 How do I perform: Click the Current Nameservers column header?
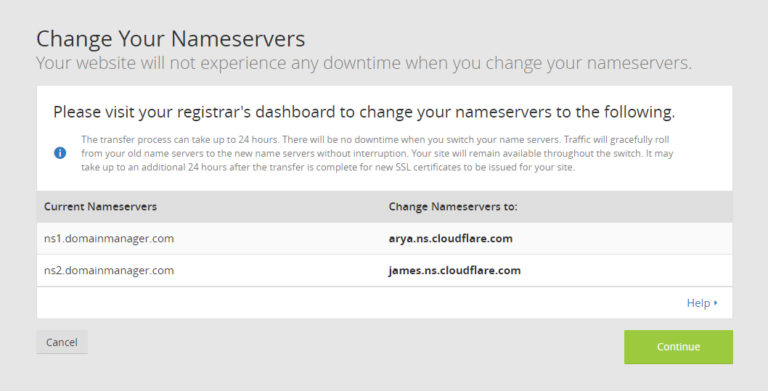[x=100, y=207]
